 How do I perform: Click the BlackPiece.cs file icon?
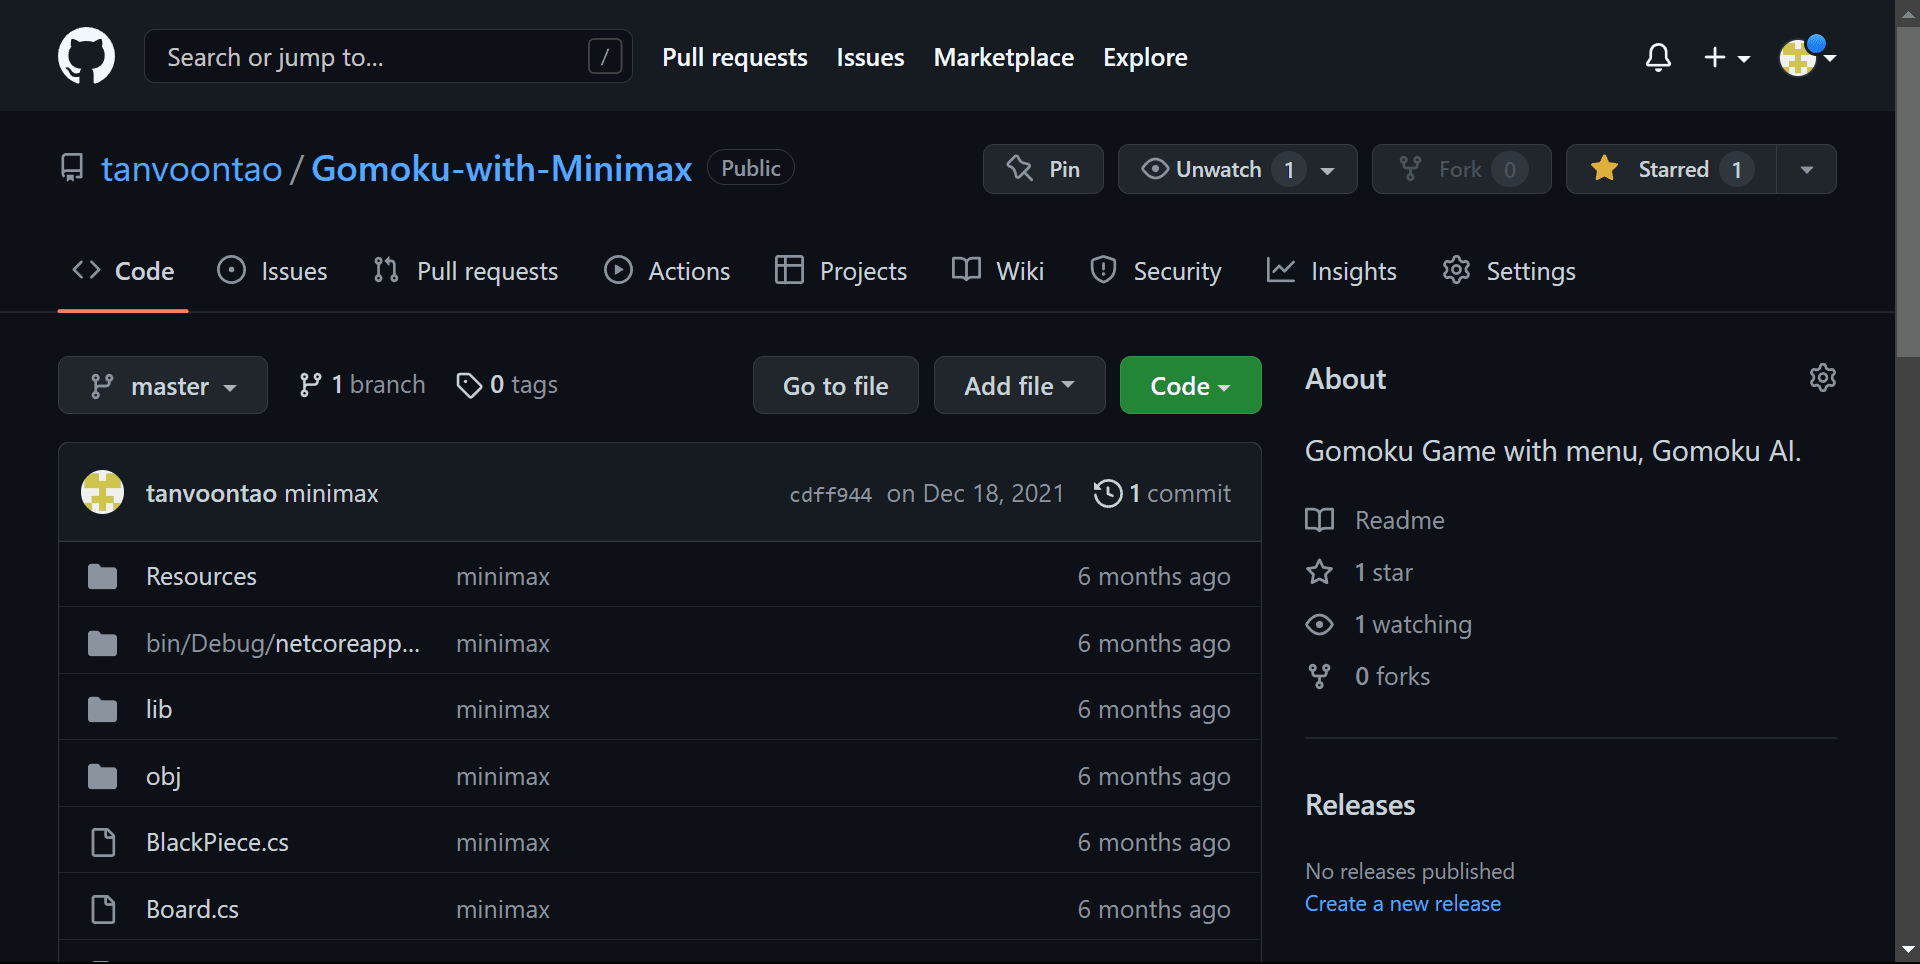click(x=103, y=842)
